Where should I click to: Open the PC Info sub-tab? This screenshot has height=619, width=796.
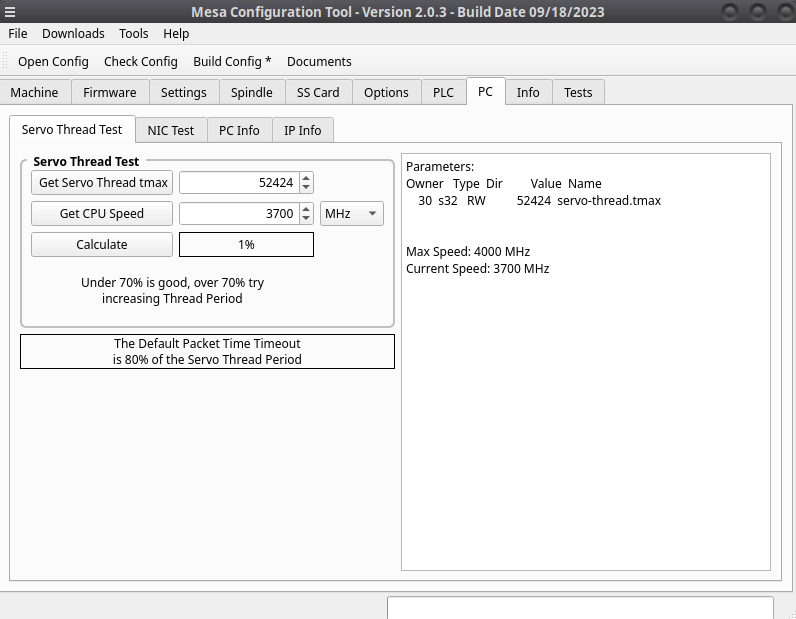[239, 131]
